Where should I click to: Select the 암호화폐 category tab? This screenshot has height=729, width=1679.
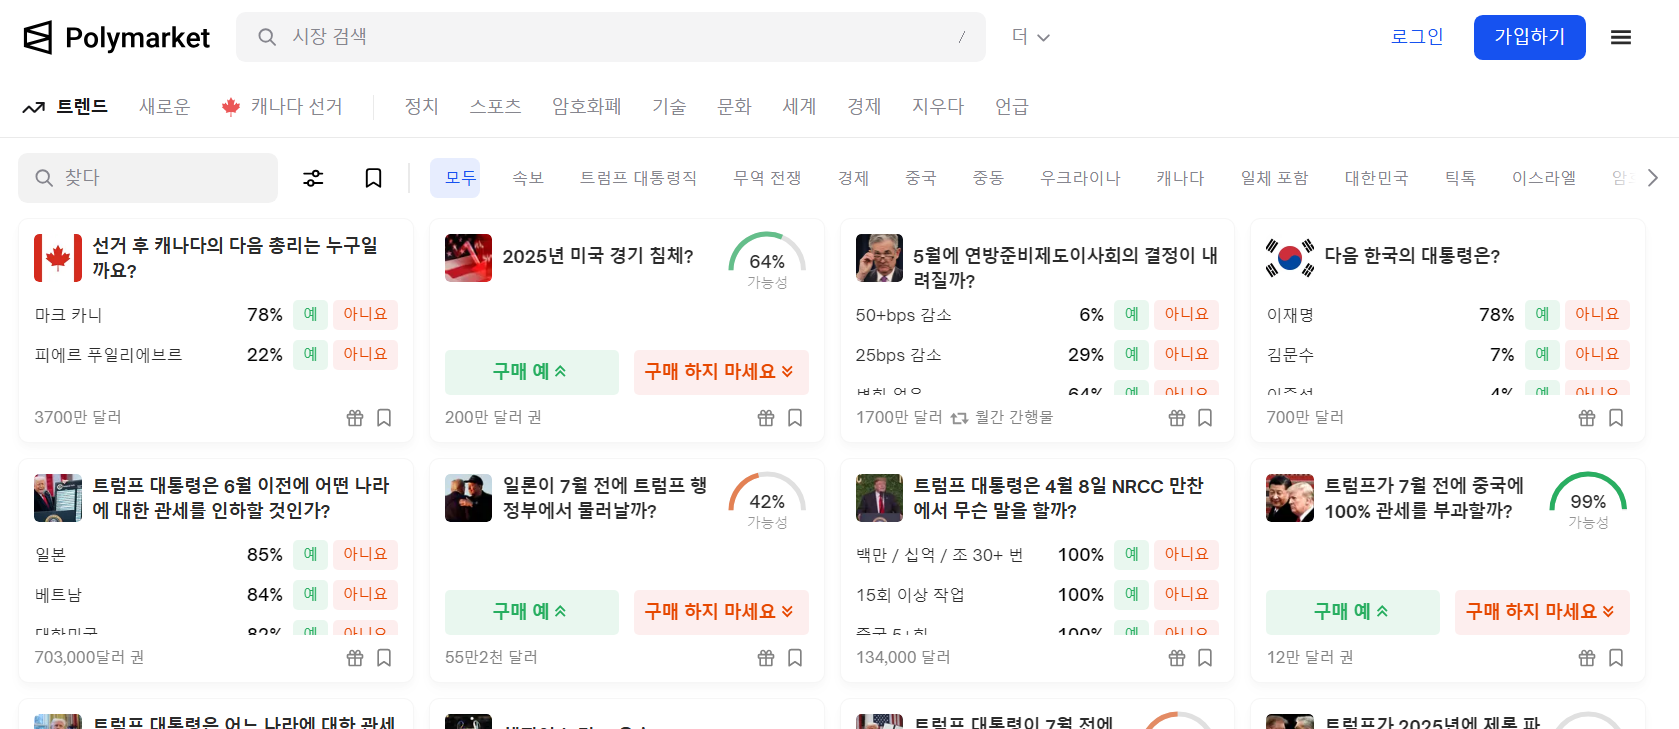coord(587,107)
